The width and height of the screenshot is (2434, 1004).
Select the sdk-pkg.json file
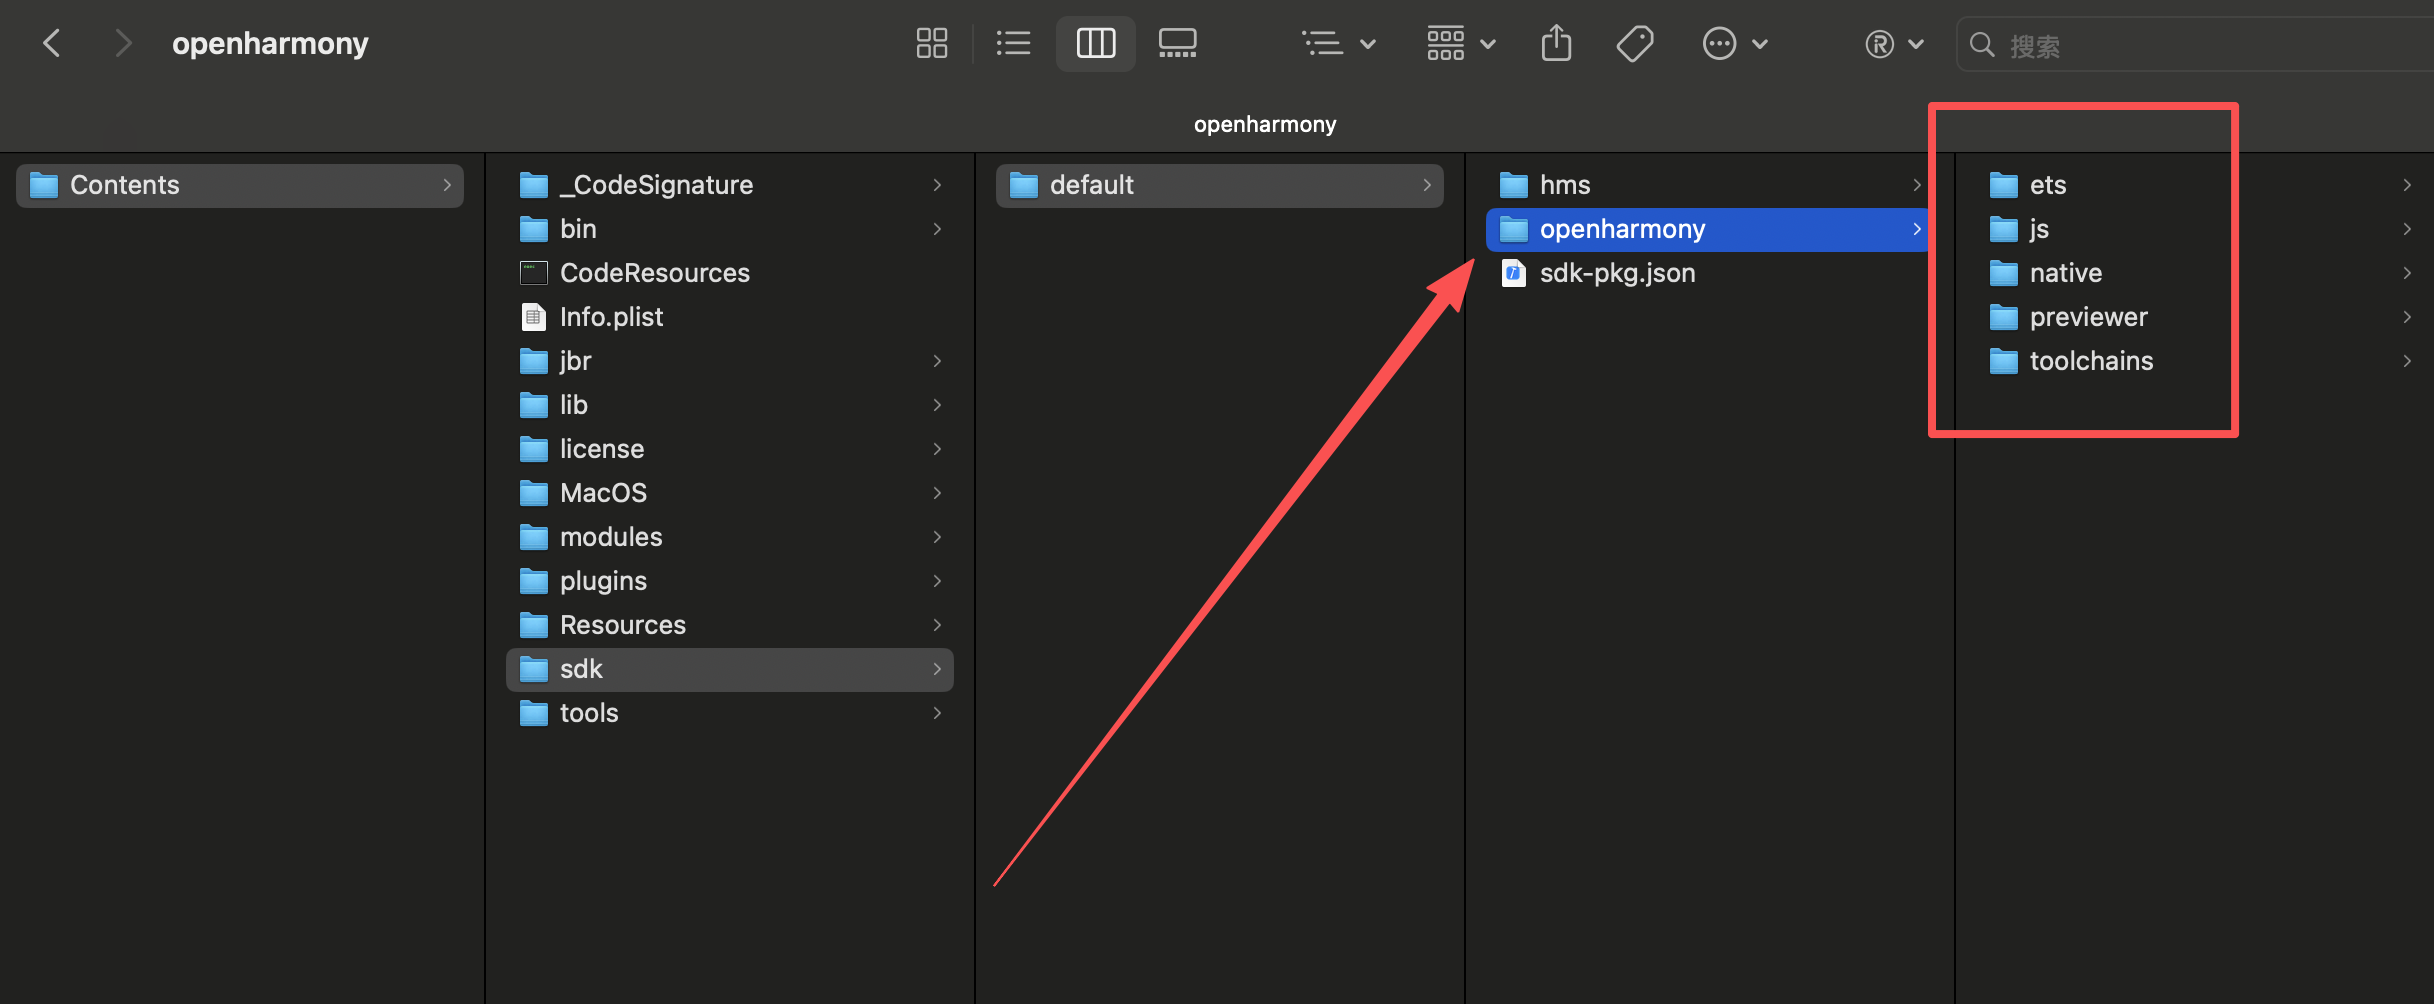[1617, 272]
